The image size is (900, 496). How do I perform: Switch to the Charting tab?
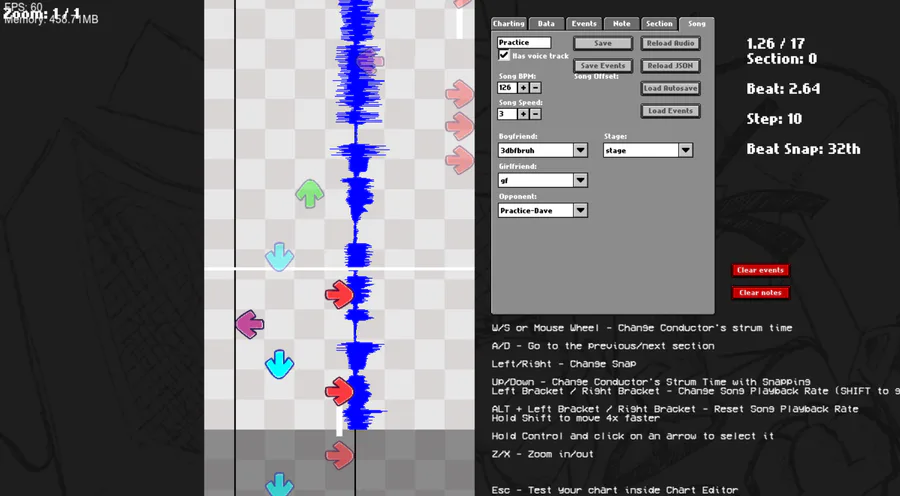pos(509,24)
